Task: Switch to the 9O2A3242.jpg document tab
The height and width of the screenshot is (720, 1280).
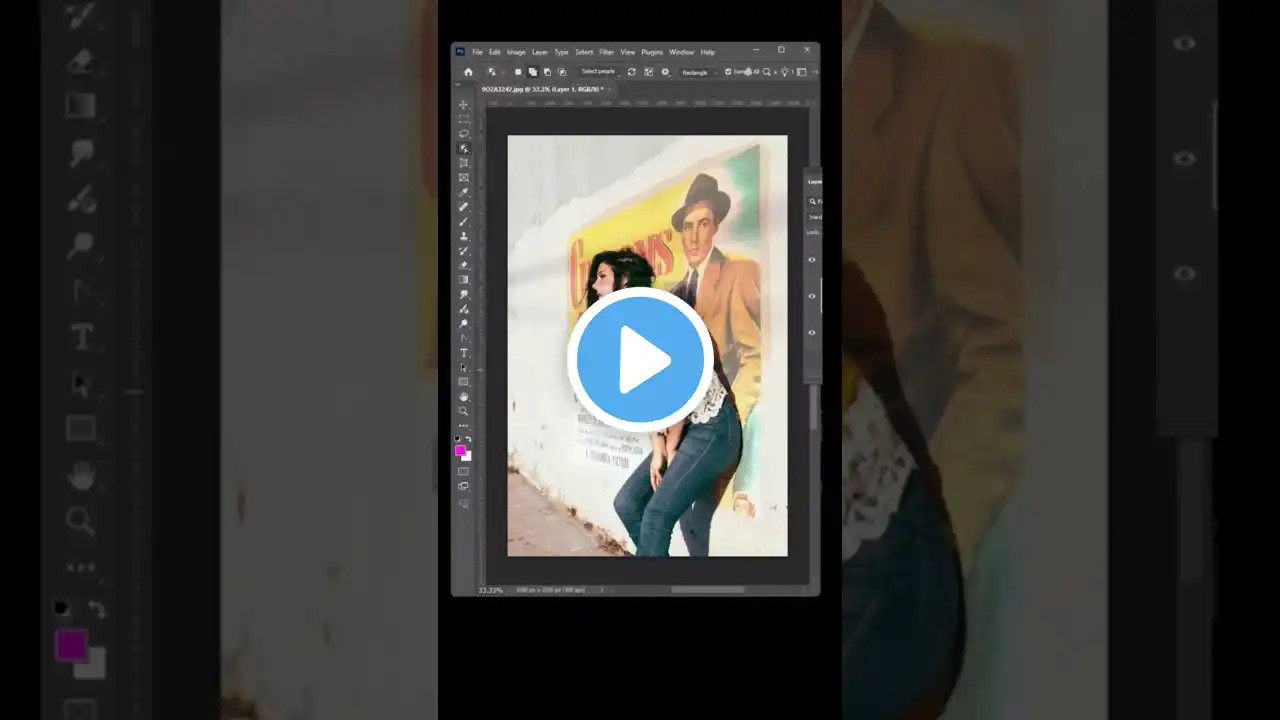Action: [x=546, y=89]
